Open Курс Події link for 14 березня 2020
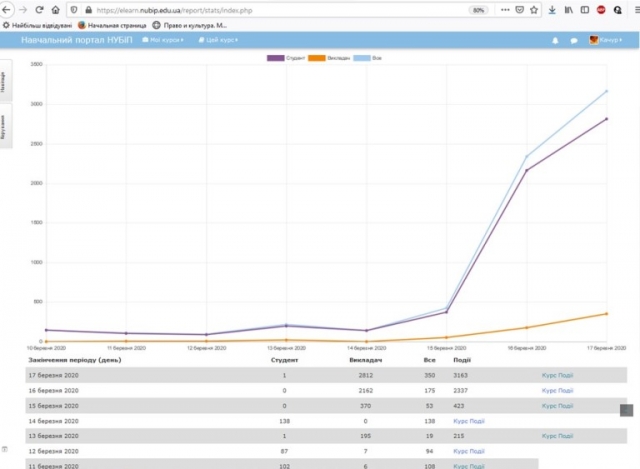Image resolution: width=640 pixels, height=469 pixels. (x=469, y=421)
